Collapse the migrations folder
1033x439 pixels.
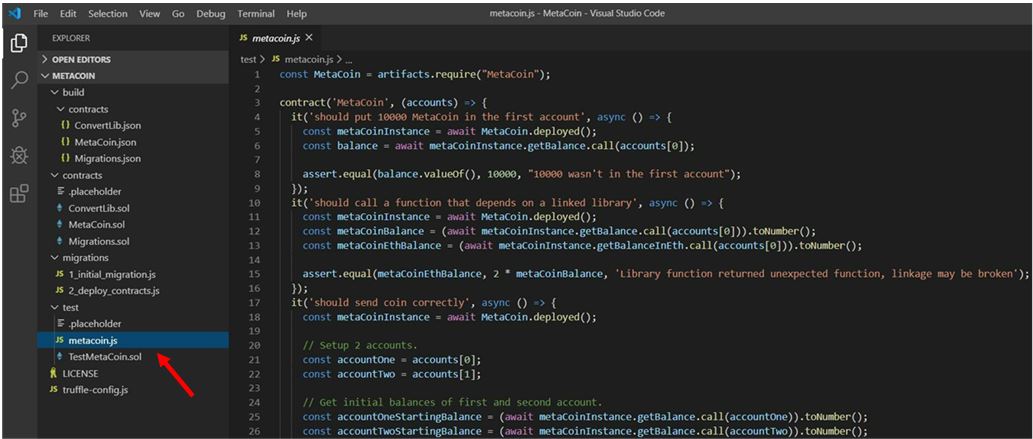[x=85, y=257]
